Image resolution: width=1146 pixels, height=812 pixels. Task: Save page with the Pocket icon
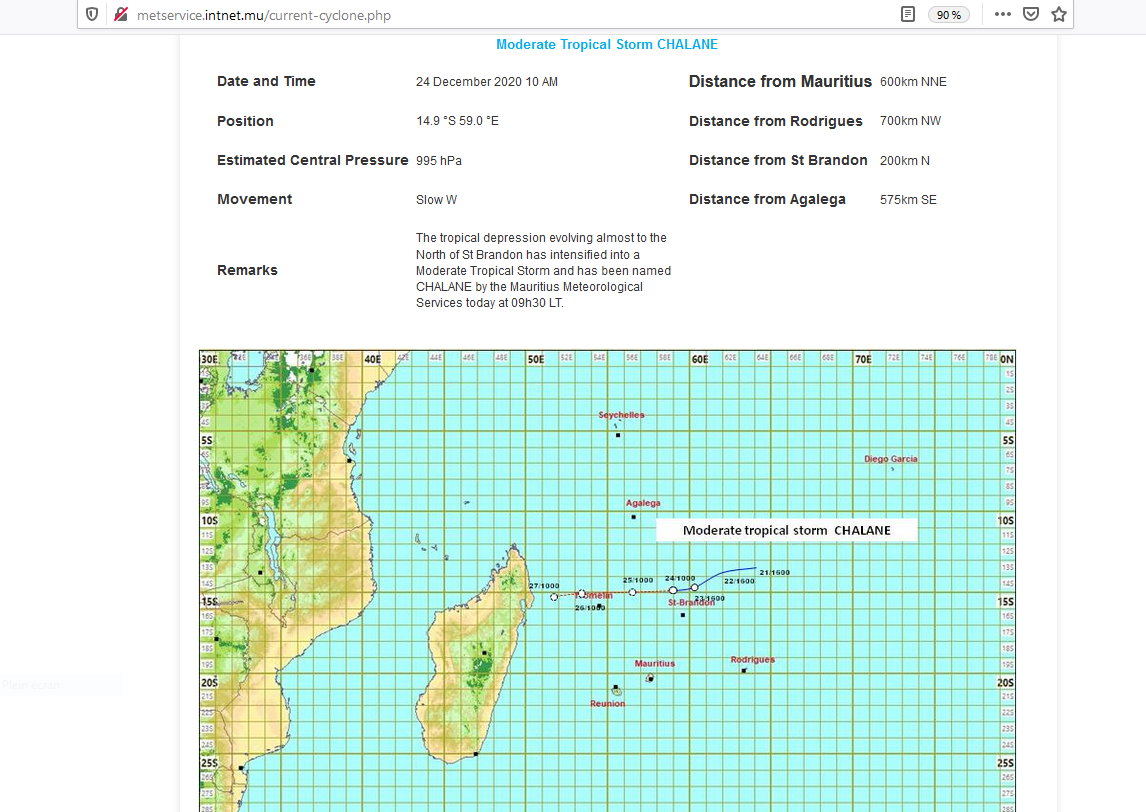point(1030,14)
